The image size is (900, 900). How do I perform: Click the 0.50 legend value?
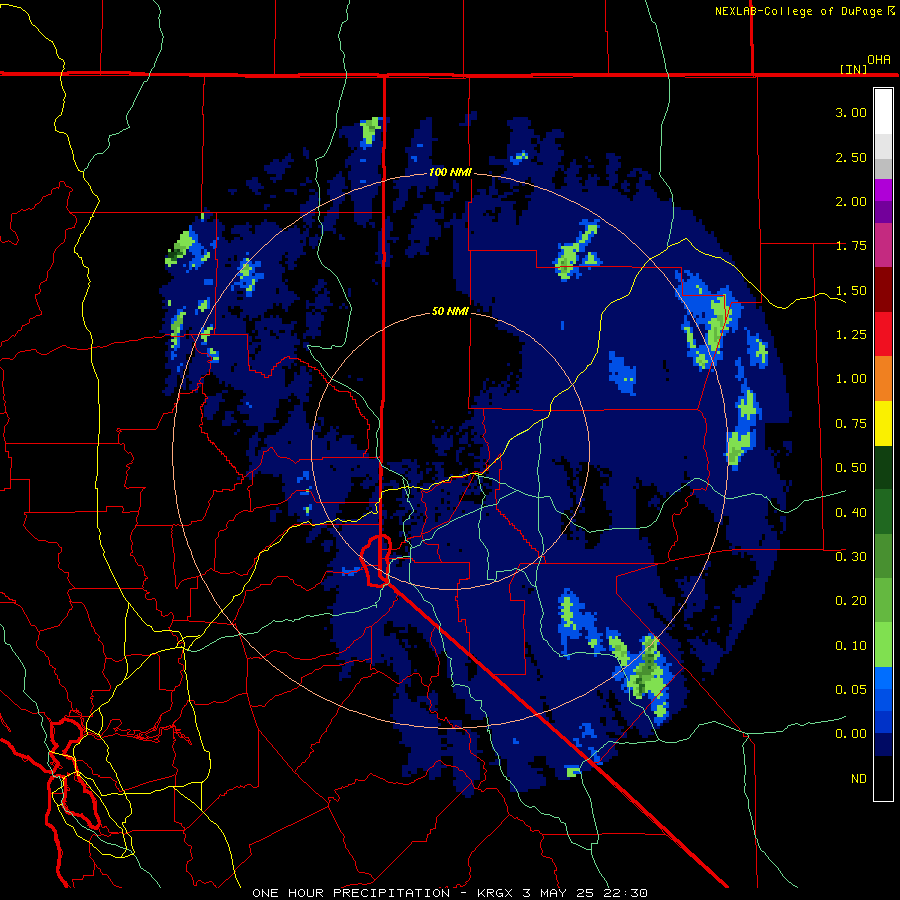[851, 468]
